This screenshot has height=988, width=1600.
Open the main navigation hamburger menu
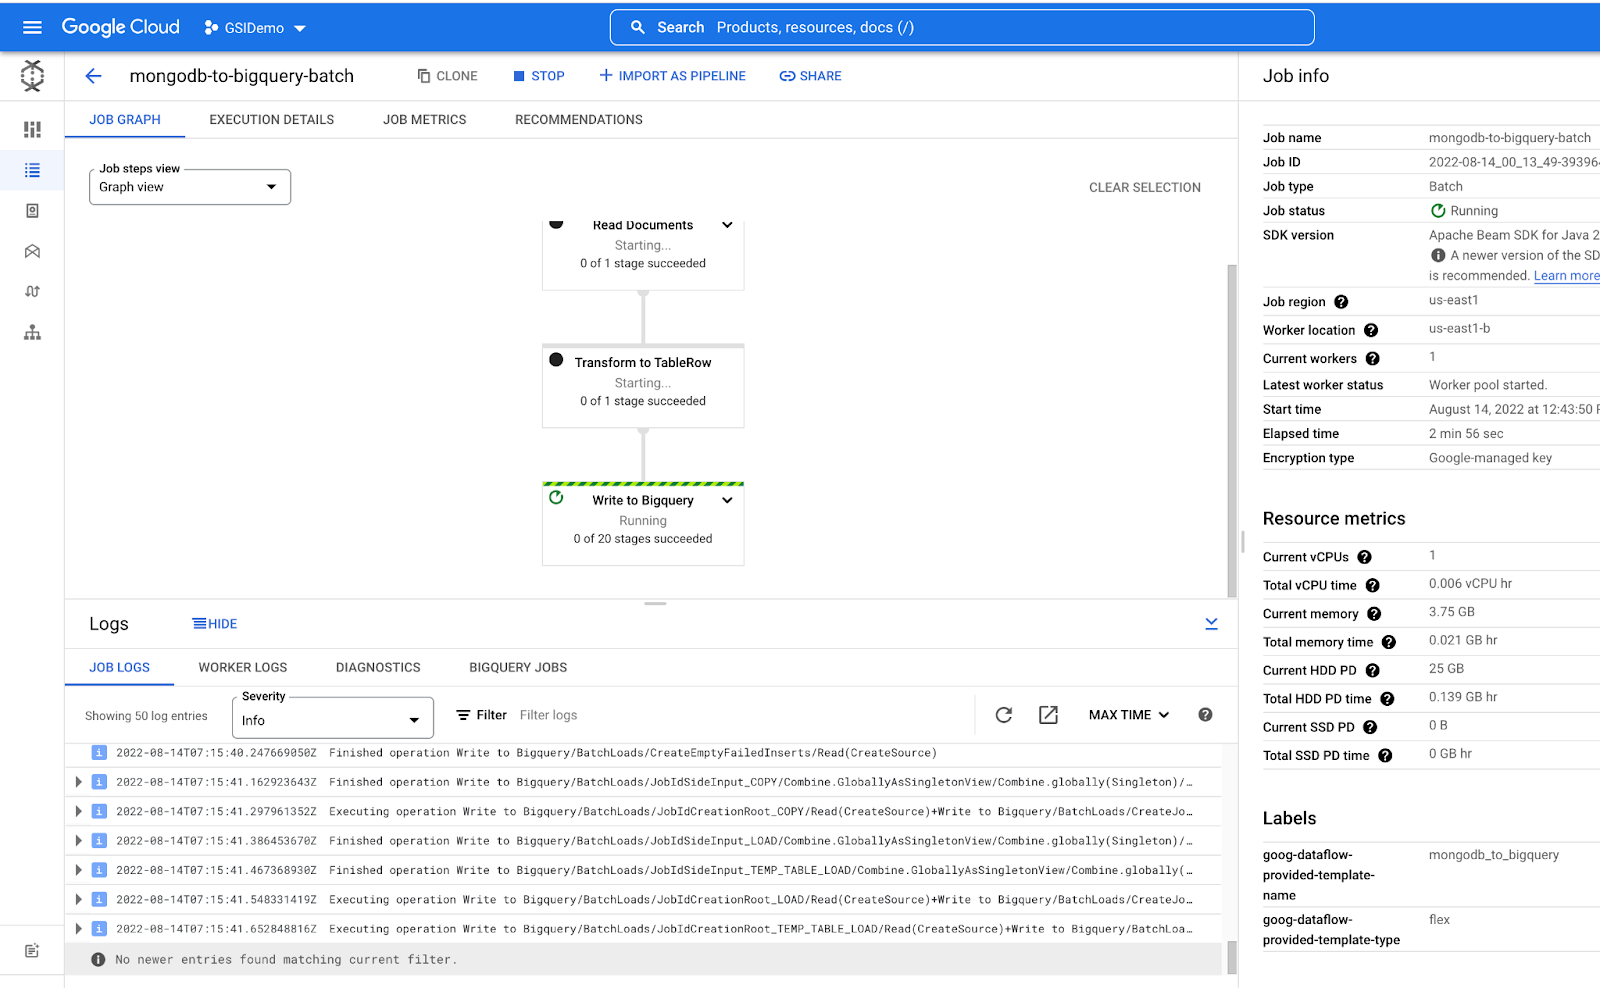tap(32, 27)
